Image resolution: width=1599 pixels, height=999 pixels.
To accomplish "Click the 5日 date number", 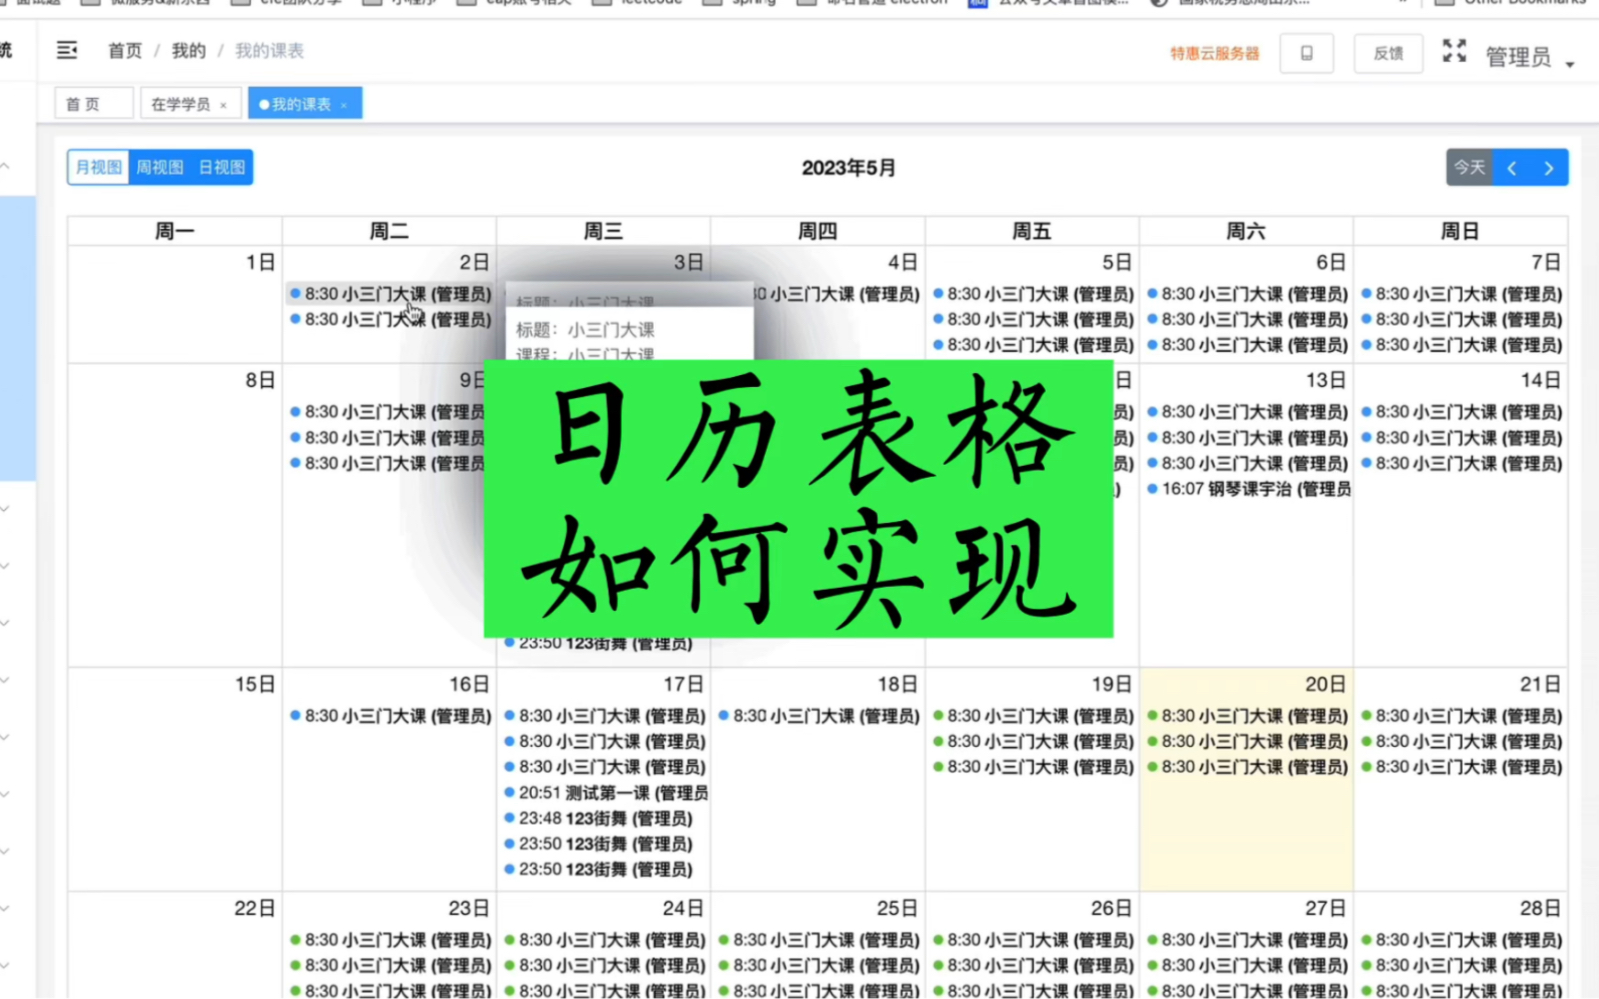I will coord(1117,262).
